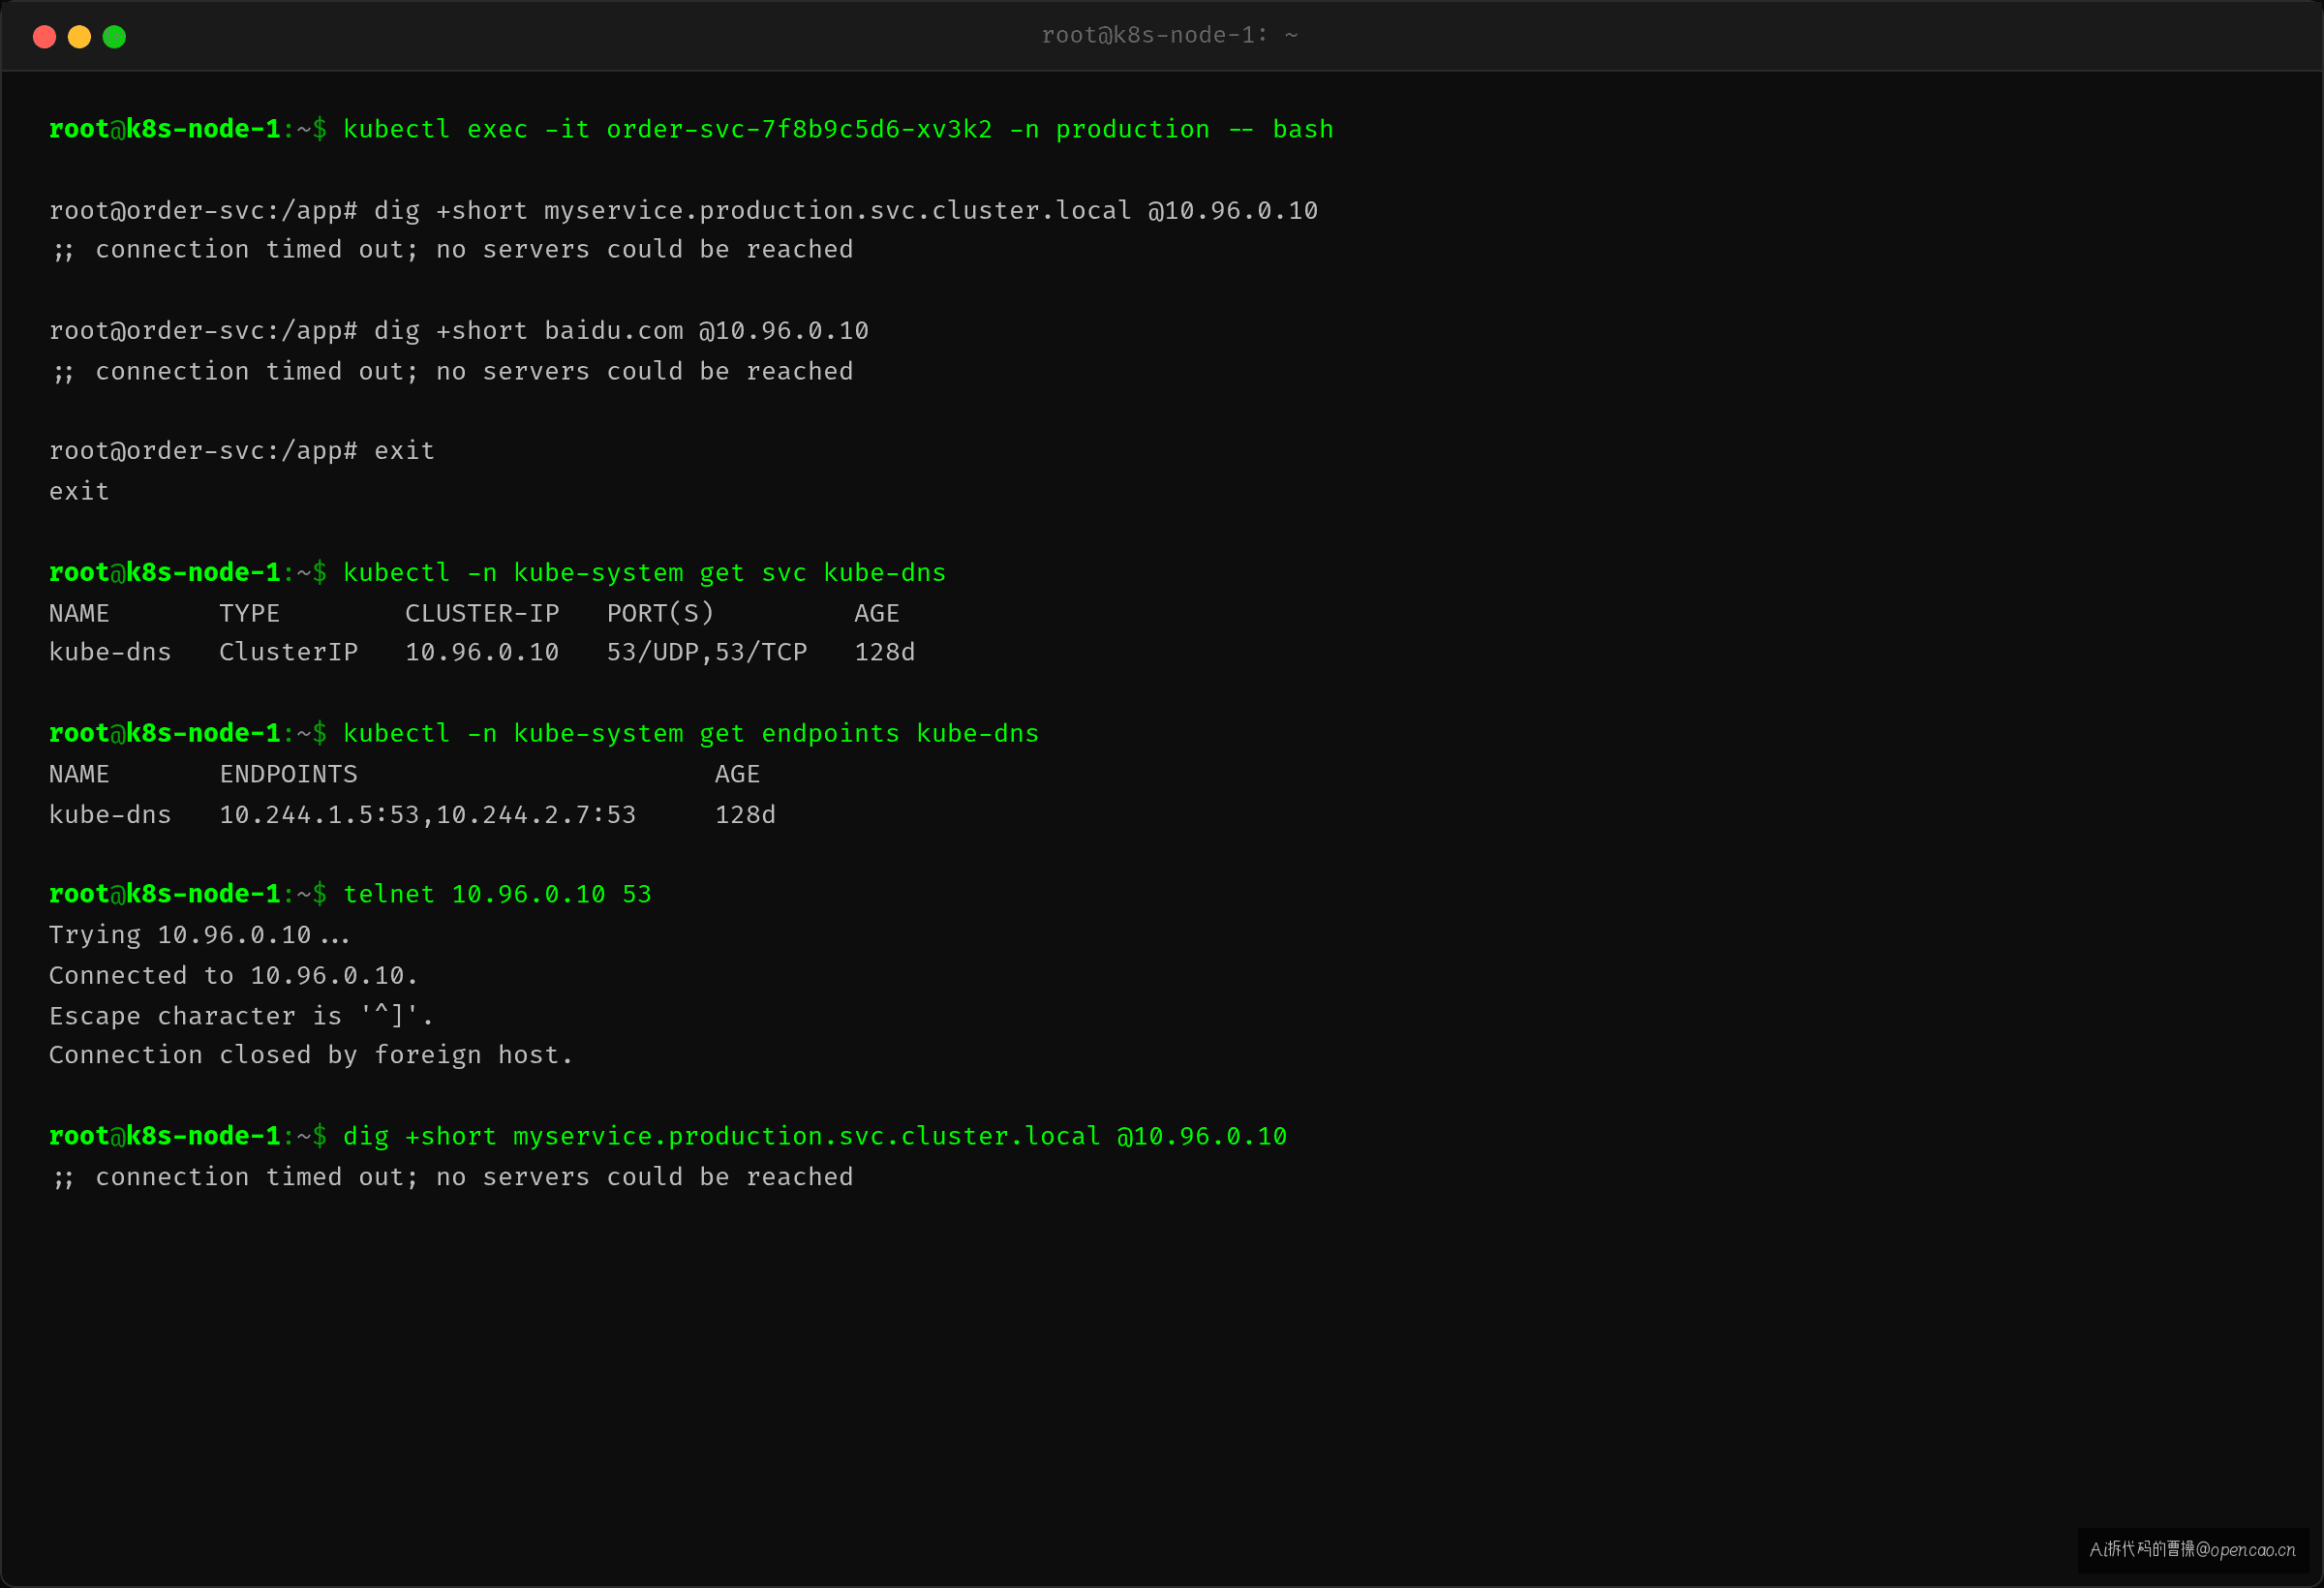The image size is (2324, 1588).
Task: Click the 'ENDPOINTS' column header
Action: coord(288,774)
